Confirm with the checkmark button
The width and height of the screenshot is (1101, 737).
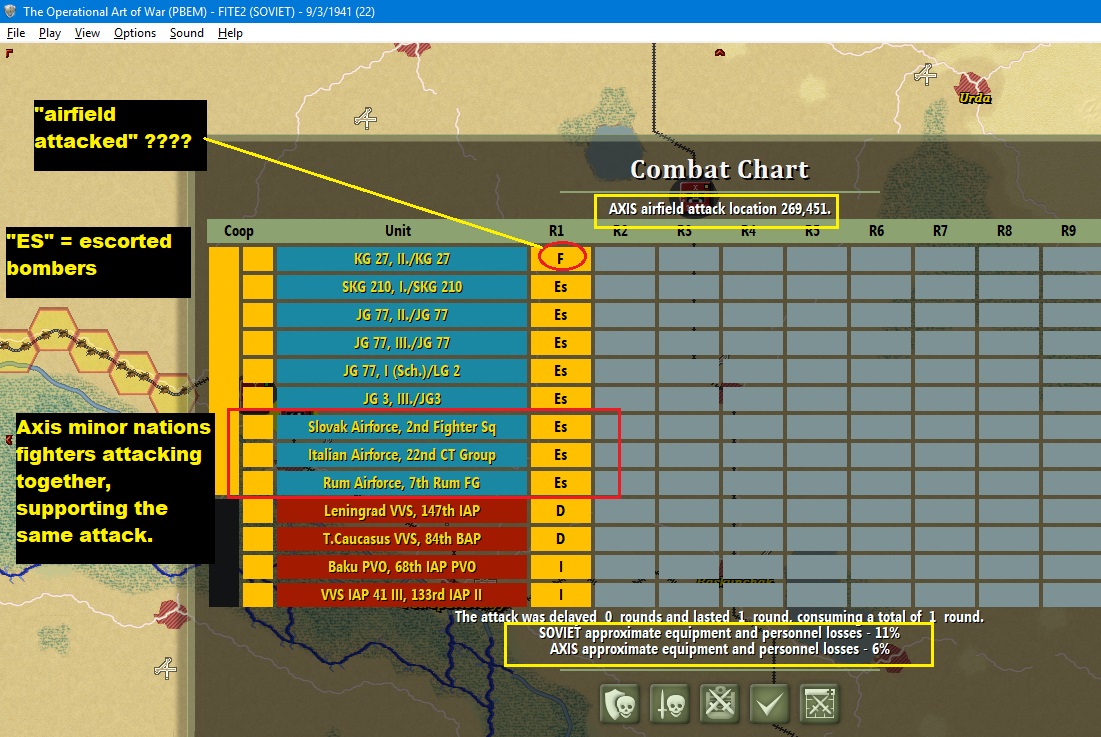click(x=770, y=703)
